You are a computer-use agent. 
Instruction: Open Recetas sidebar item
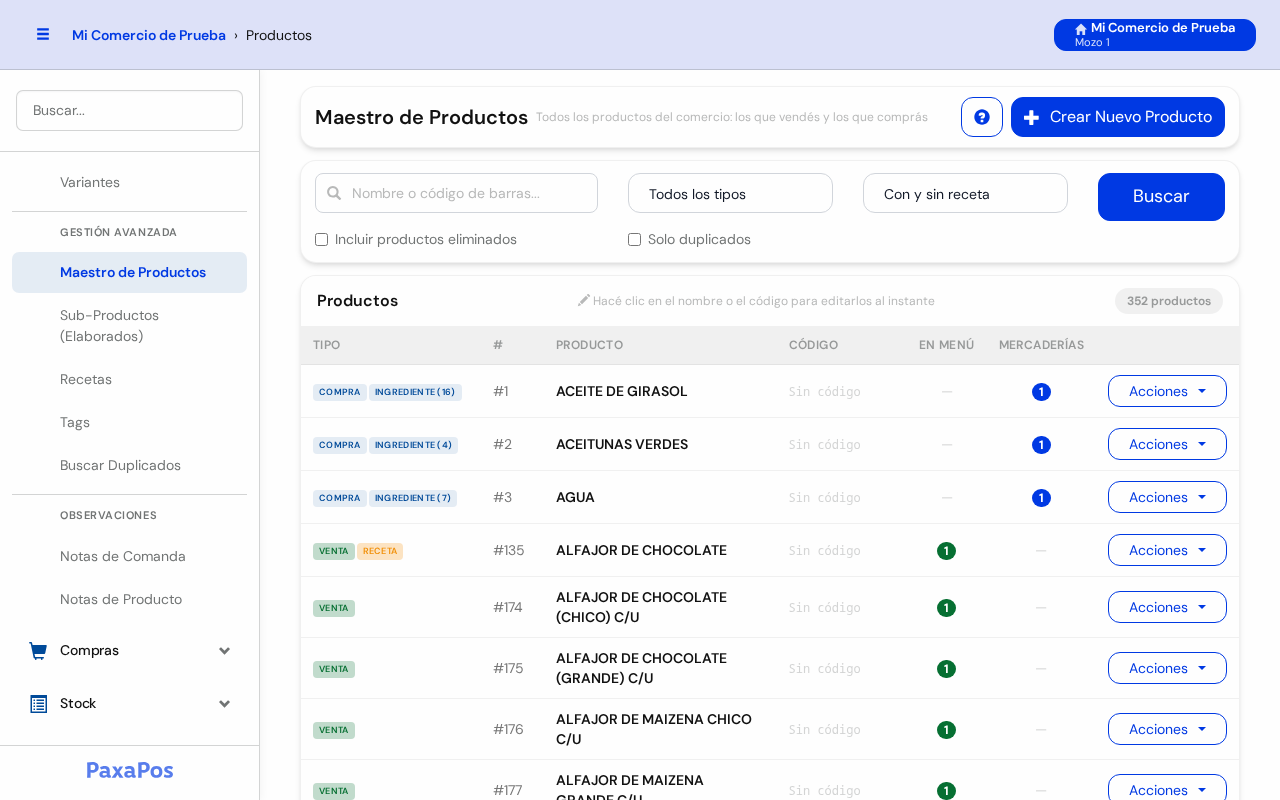[130, 379]
